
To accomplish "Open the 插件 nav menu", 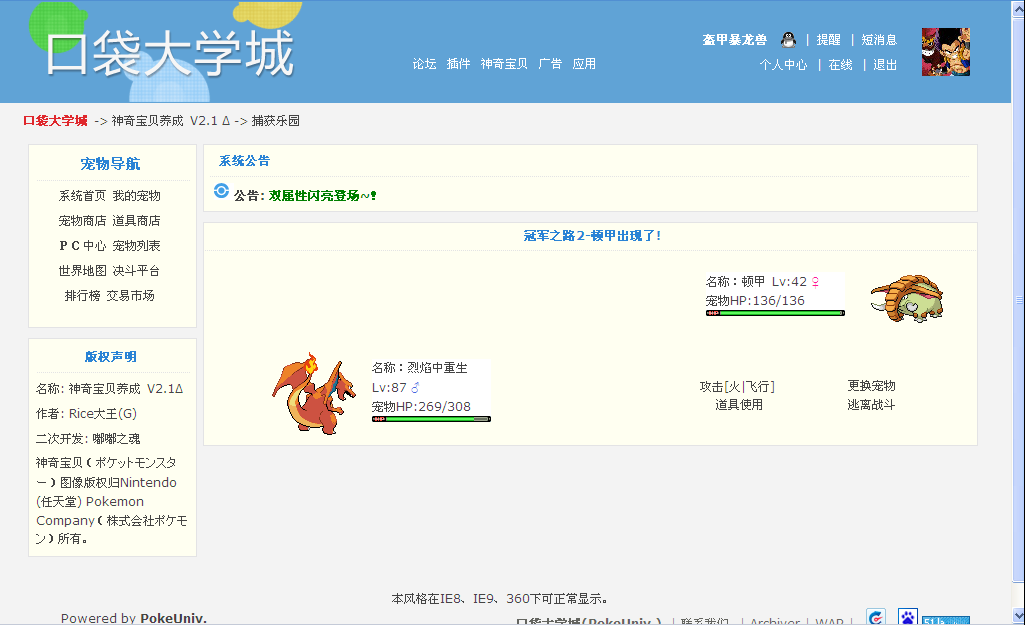I will click(x=458, y=64).
